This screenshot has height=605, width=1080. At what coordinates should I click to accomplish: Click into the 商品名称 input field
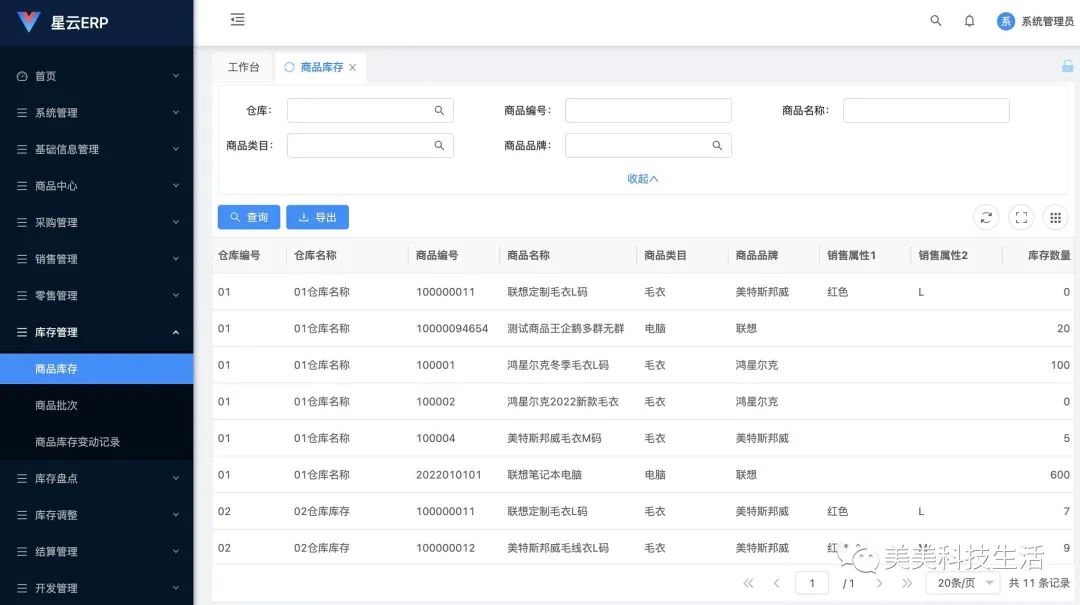pyautogui.click(x=925, y=110)
